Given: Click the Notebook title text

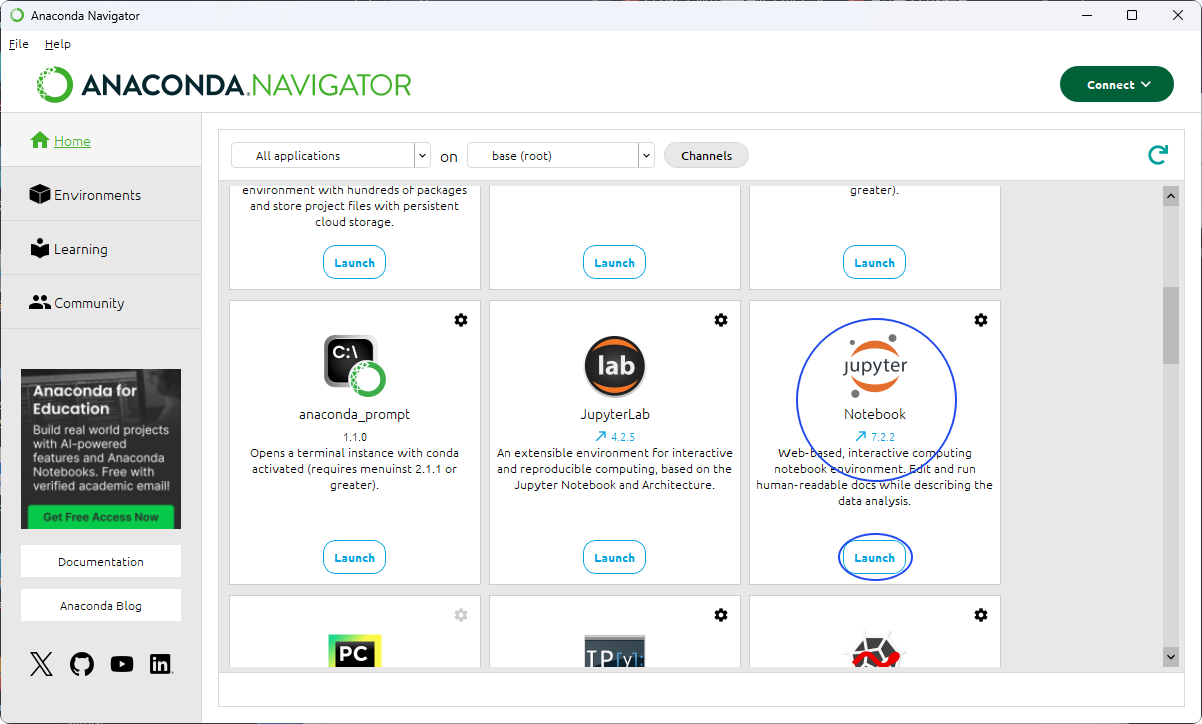Looking at the screenshot, I should pos(875,414).
